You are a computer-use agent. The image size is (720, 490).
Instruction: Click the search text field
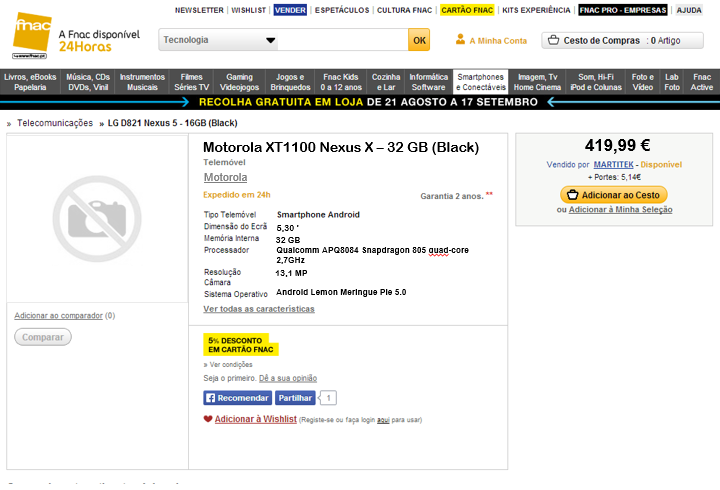point(343,40)
